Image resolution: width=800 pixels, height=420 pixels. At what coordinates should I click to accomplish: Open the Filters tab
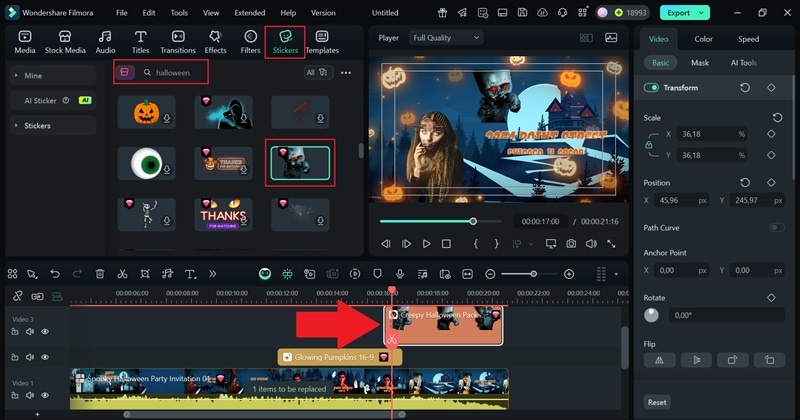(250, 42)
